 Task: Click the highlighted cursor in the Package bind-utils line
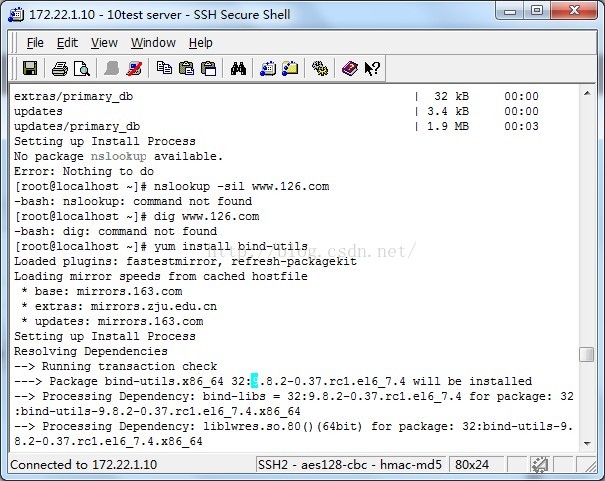[255, 381]
